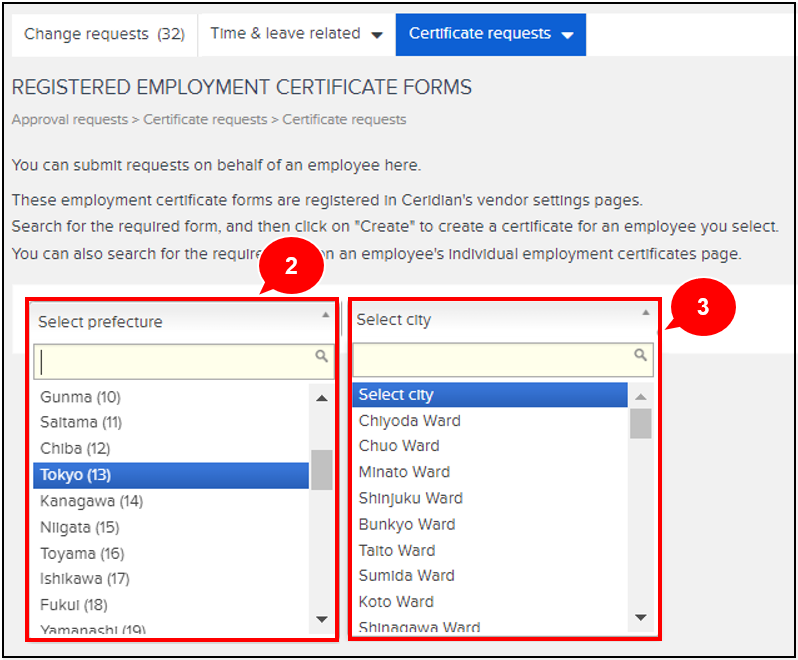
Task: Click Approval requests breadcrumb link
Action: click(x=69, y=119)
